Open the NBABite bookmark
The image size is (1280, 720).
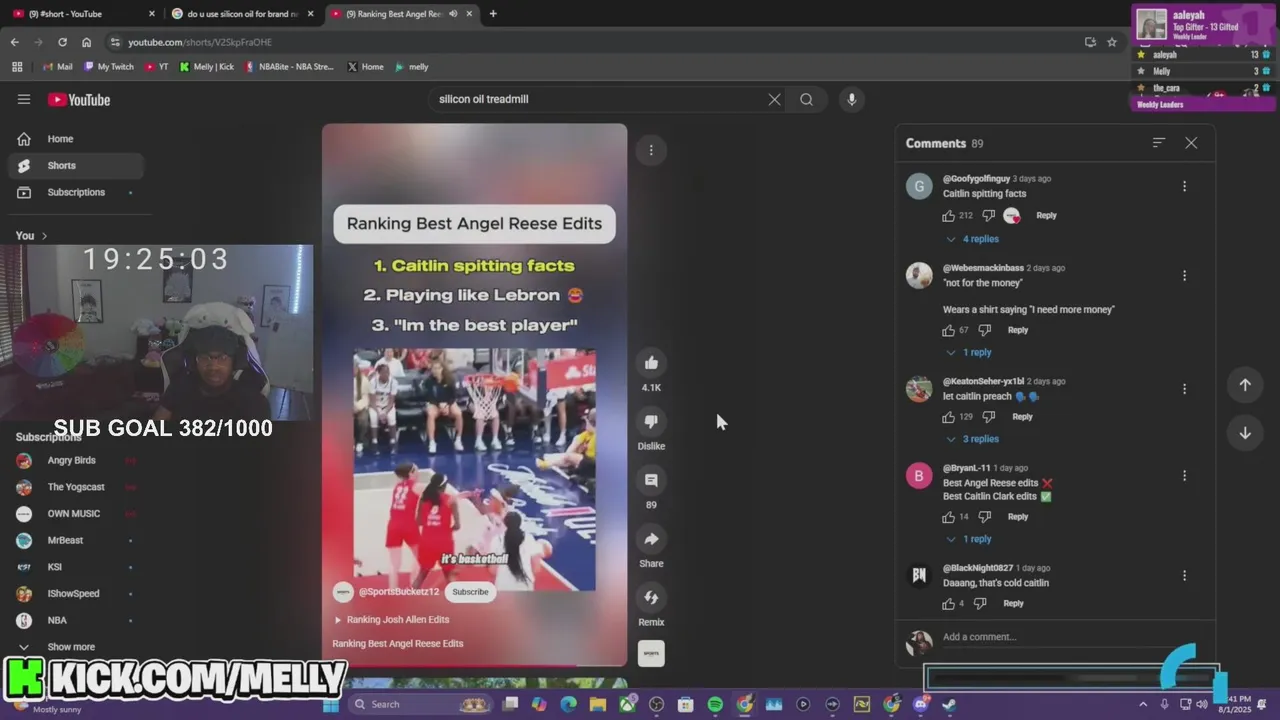pos(290,67)
